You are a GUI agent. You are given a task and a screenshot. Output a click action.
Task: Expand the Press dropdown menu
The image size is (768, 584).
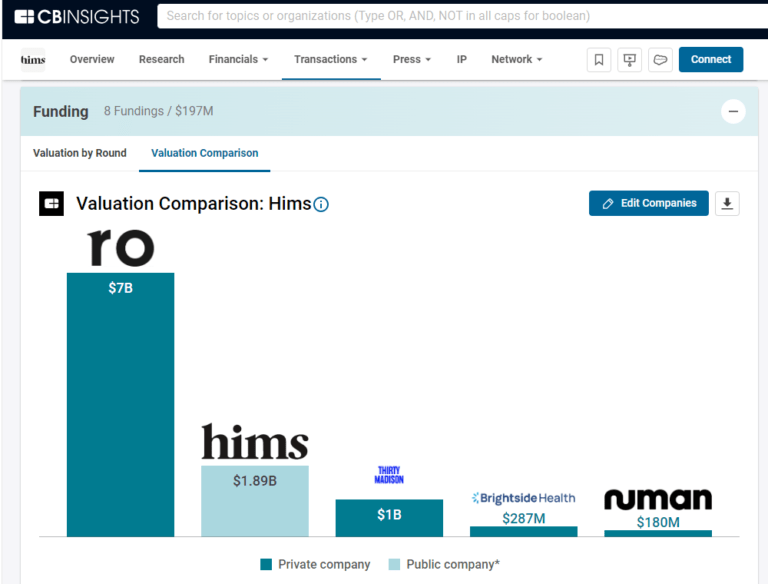[412, 59]
